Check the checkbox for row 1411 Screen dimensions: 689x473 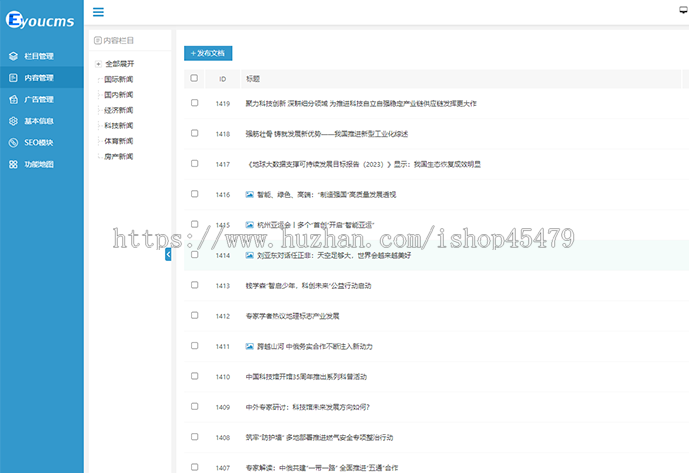(x=195, y=345)
